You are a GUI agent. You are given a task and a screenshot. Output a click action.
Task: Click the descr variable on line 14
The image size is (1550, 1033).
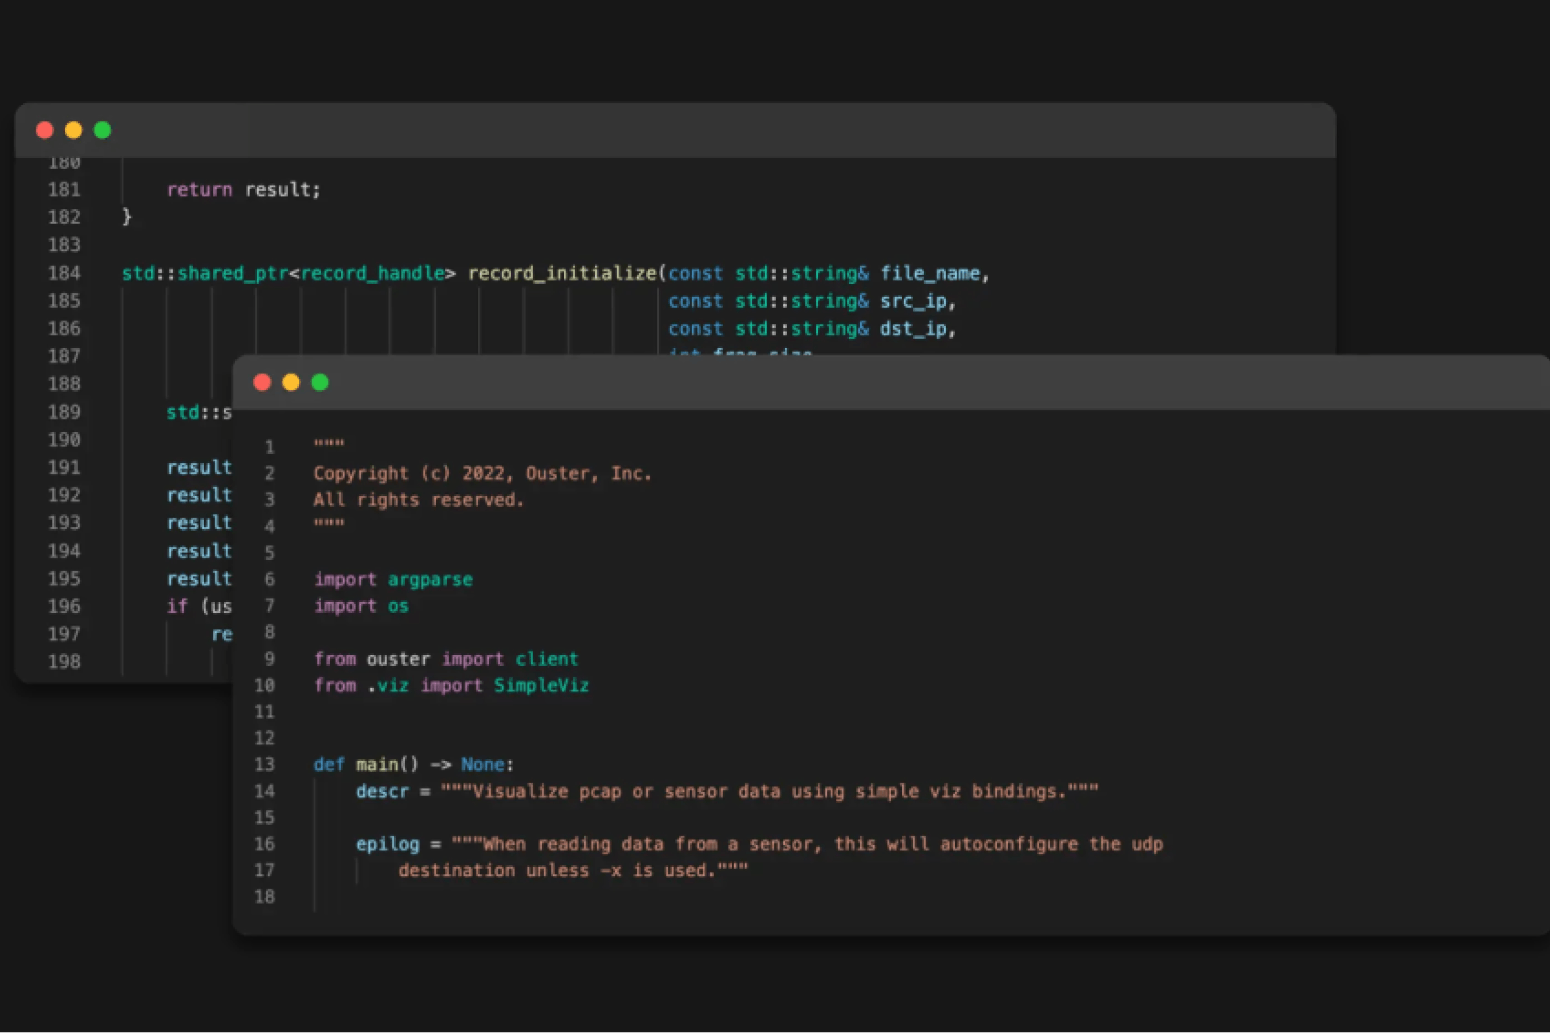pos(382,791)
